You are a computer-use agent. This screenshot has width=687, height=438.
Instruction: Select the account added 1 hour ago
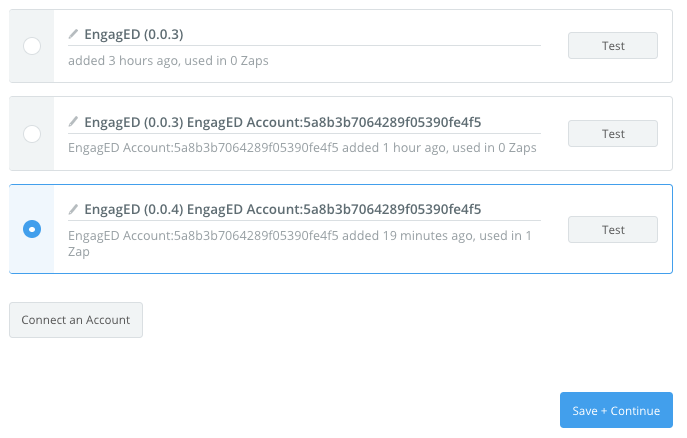pyautogui.click(x=32, y=134)
